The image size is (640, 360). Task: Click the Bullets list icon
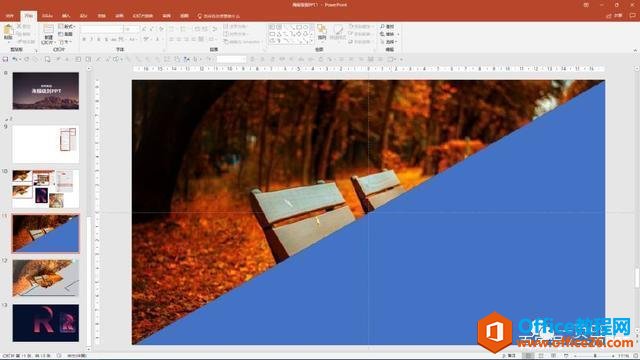172,29
